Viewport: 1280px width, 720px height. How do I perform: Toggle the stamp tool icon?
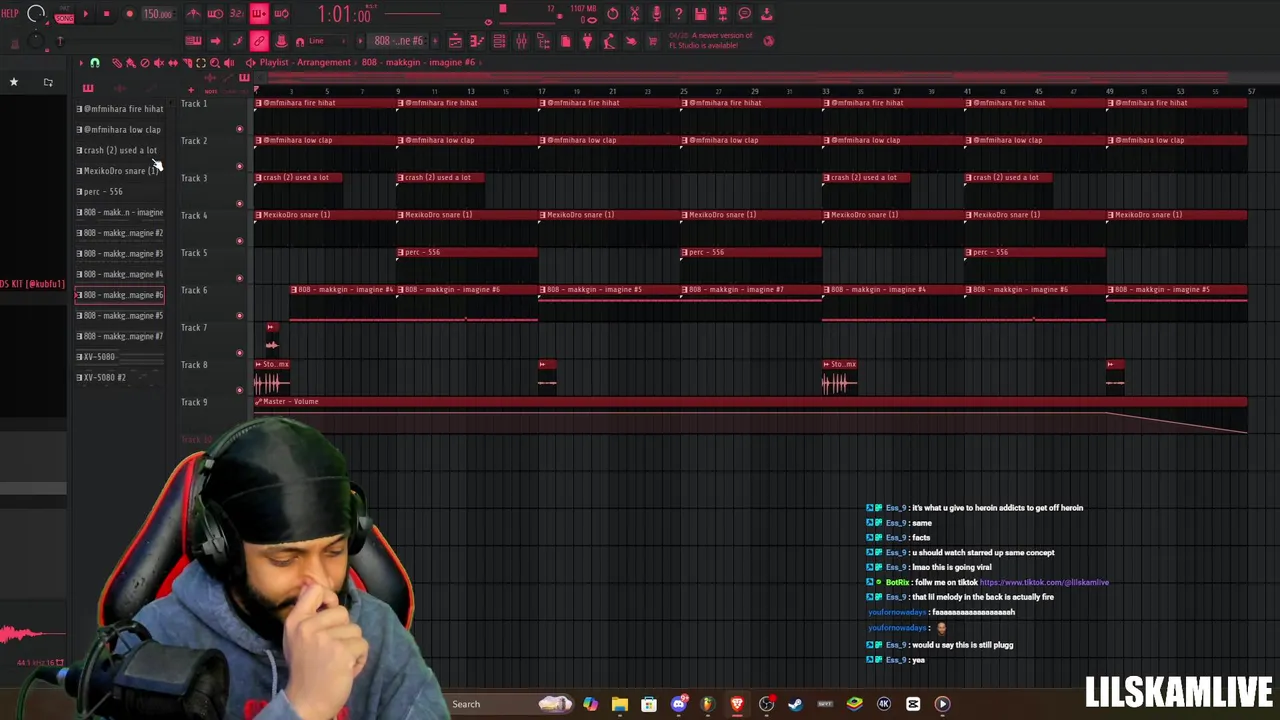tap(281, 41)
